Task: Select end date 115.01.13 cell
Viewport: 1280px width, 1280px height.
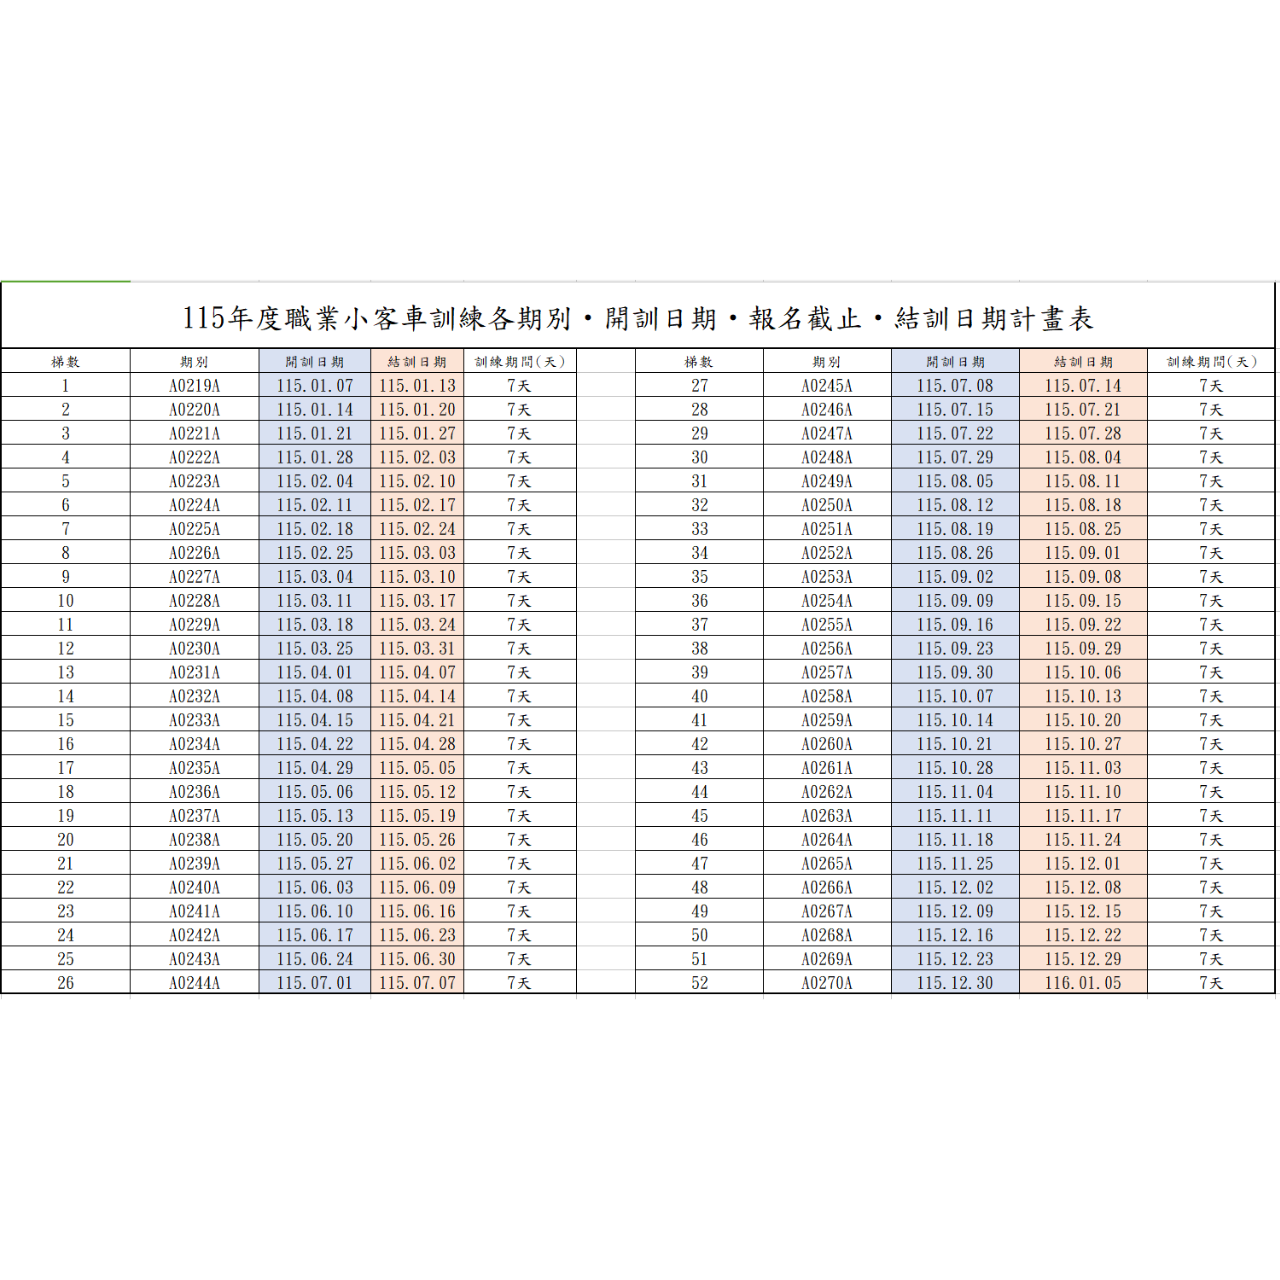Action: tap(418, 384)
